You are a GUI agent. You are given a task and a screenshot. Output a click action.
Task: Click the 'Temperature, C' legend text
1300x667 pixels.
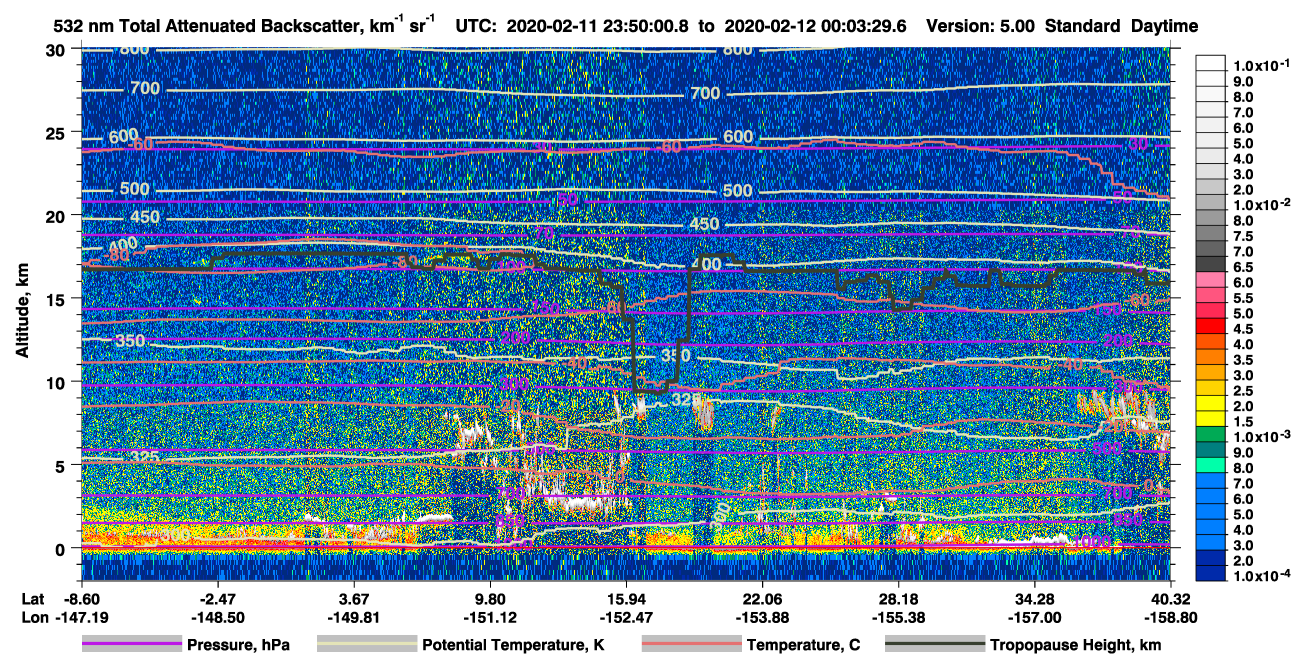tap(803, 645)
